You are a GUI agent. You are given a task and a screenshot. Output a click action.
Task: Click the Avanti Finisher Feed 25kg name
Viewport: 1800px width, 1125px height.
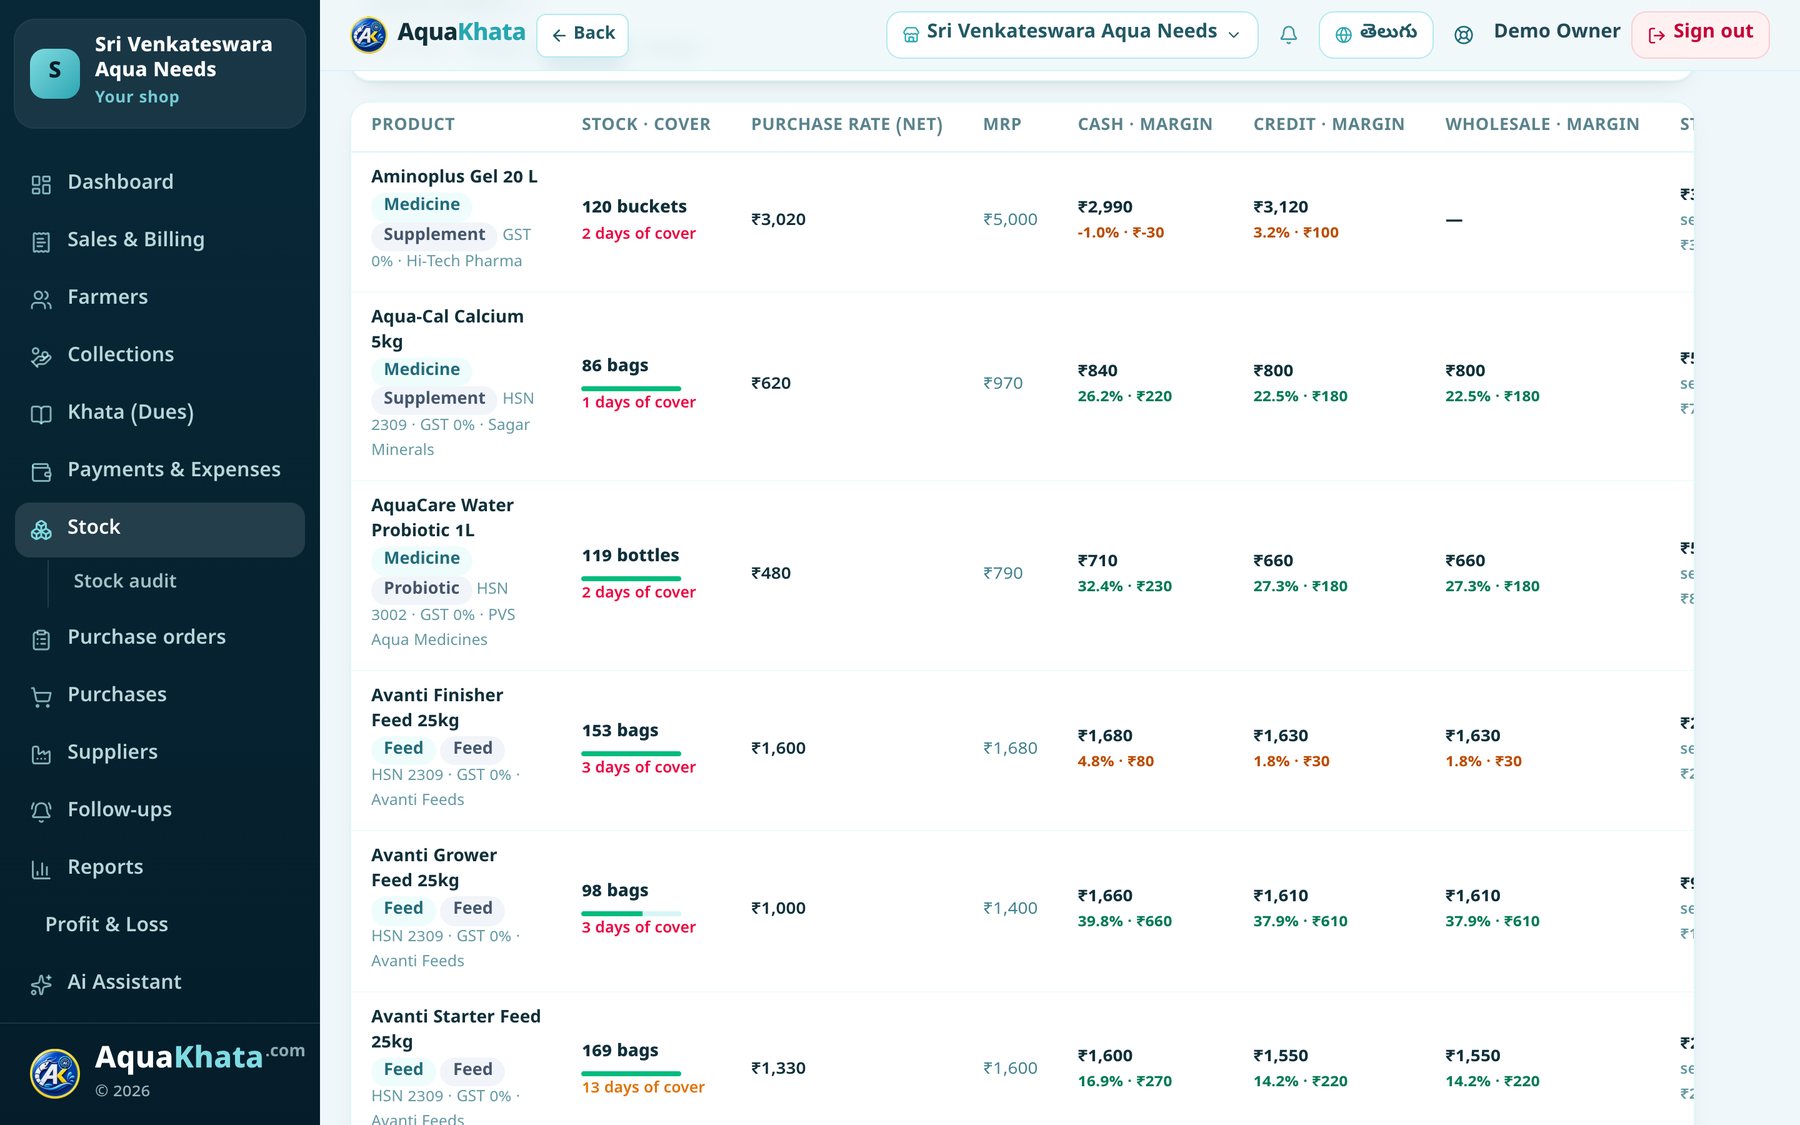[x=437, y=708]
